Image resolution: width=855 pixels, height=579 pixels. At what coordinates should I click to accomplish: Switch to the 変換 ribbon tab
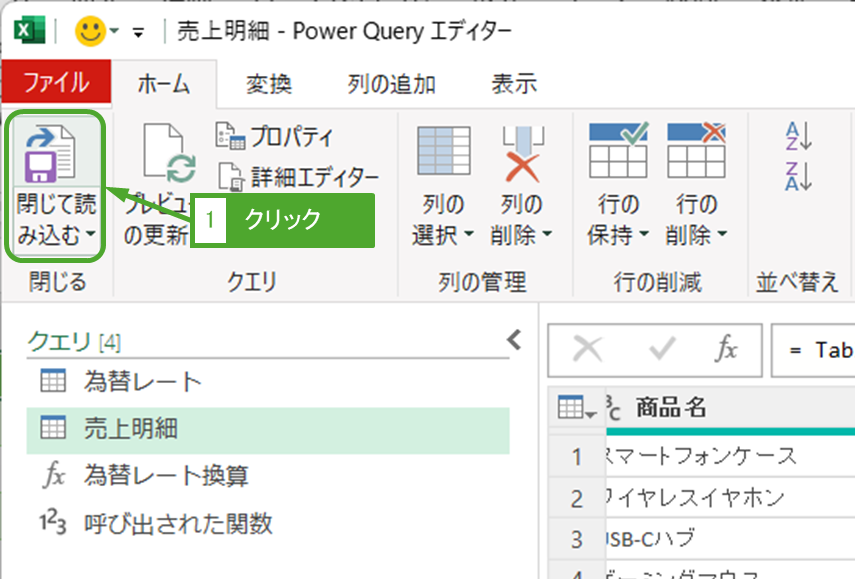(268, 84)
